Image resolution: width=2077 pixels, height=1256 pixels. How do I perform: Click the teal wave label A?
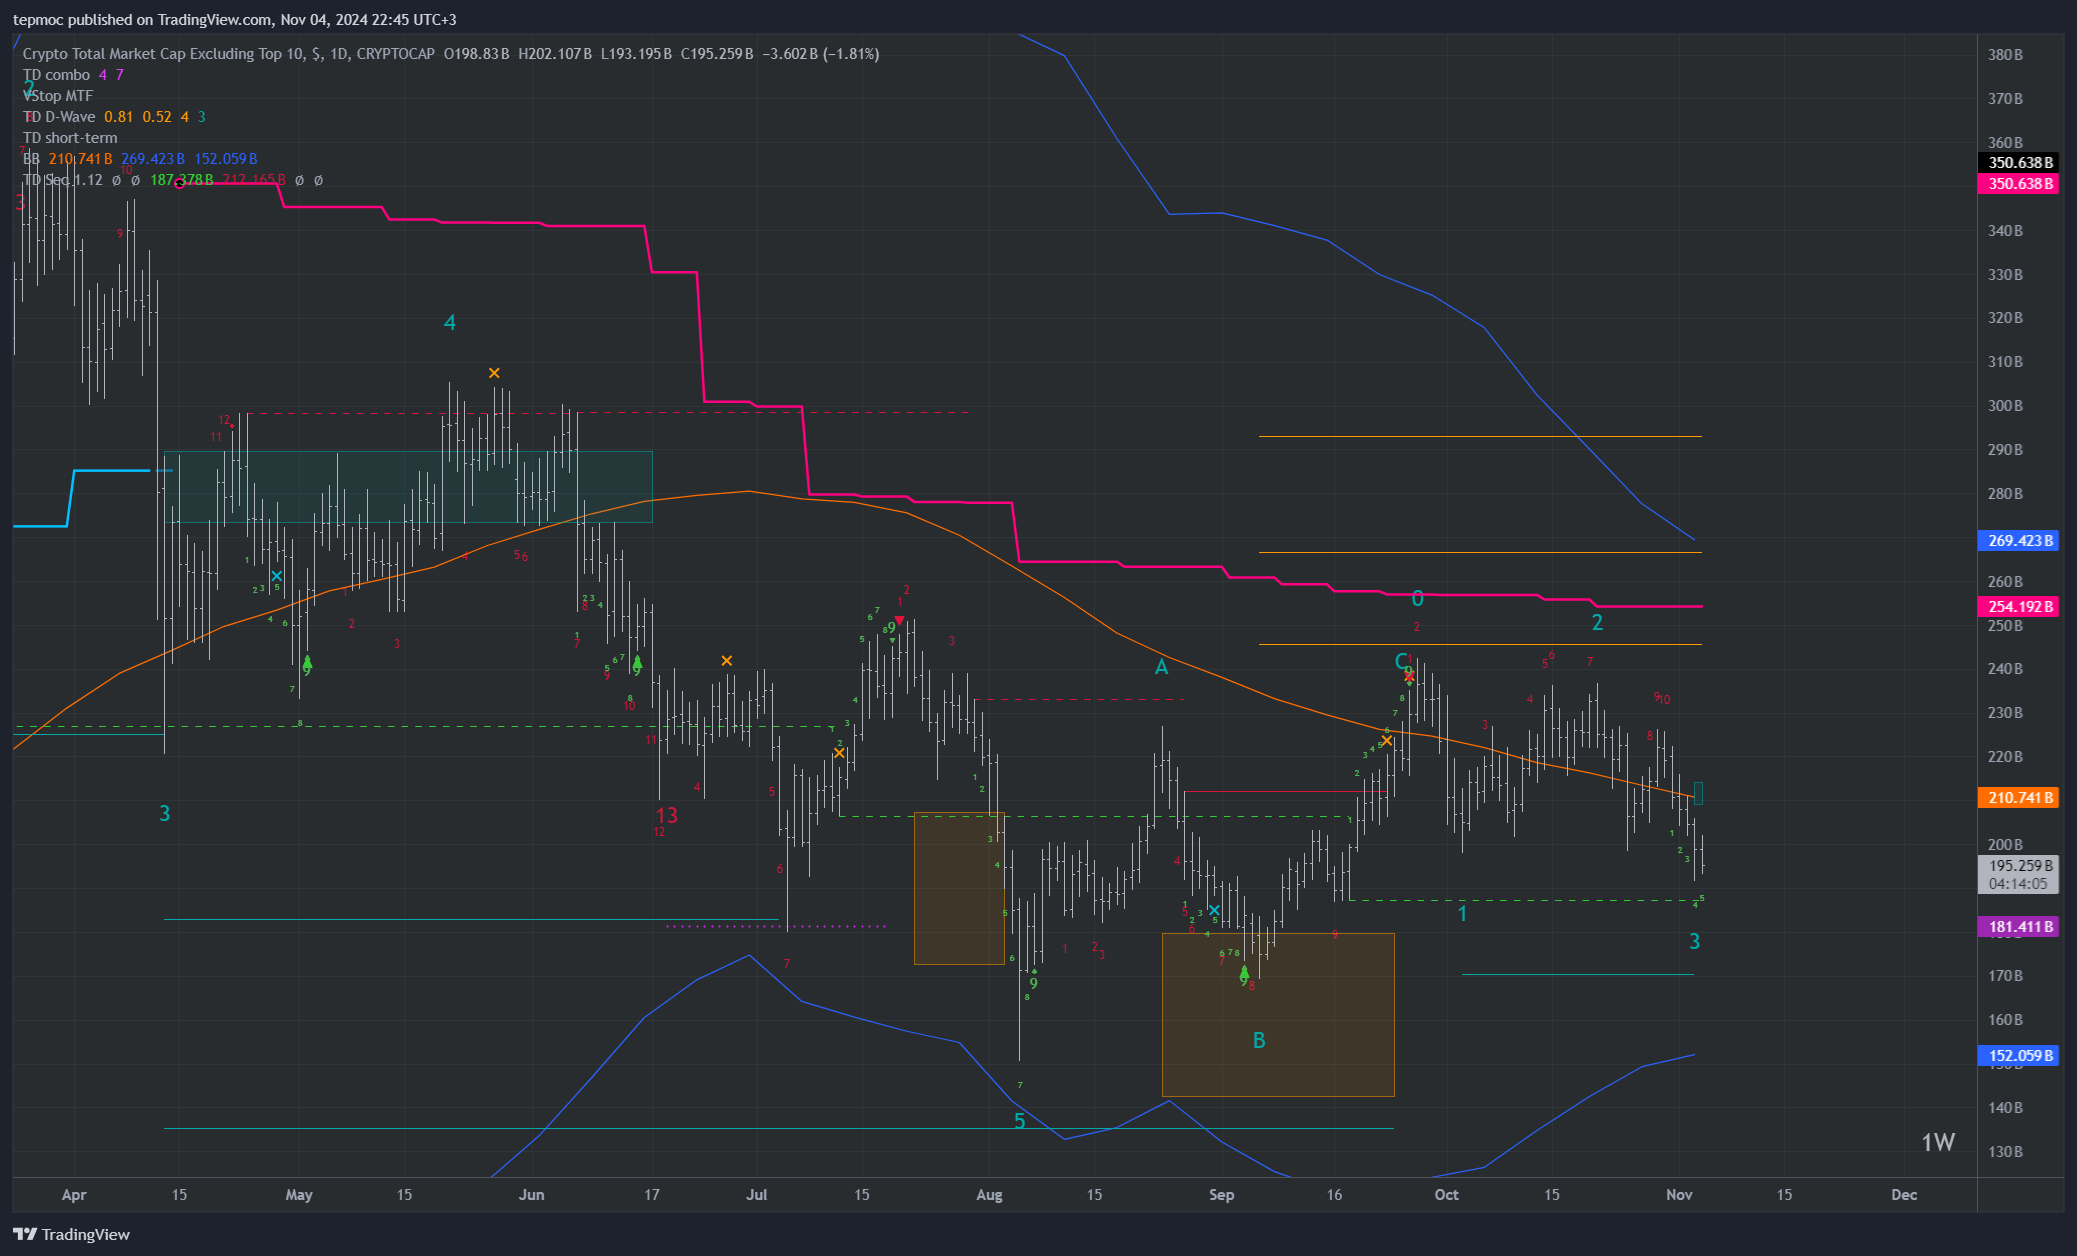[1161, 667]
